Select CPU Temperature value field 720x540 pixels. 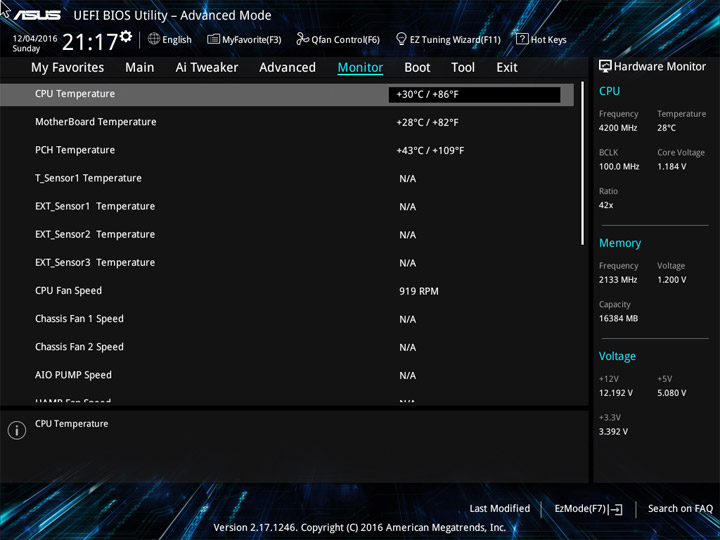(474, 95)
